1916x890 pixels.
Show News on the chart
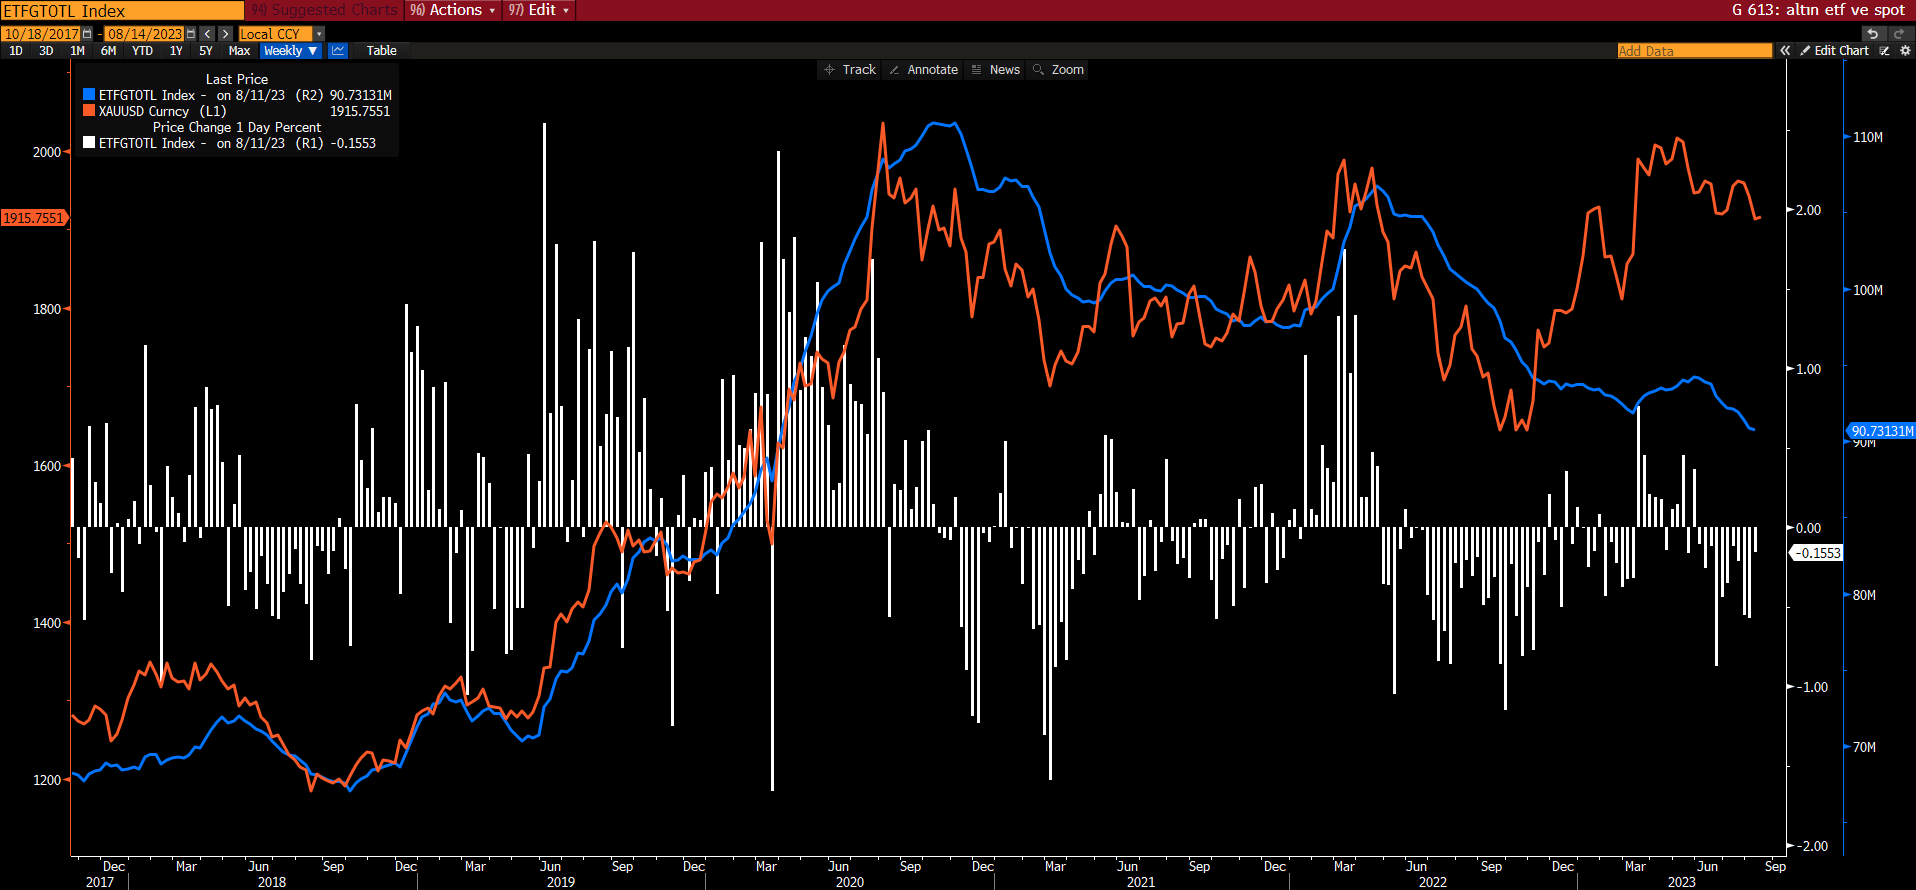click(996, 70)
